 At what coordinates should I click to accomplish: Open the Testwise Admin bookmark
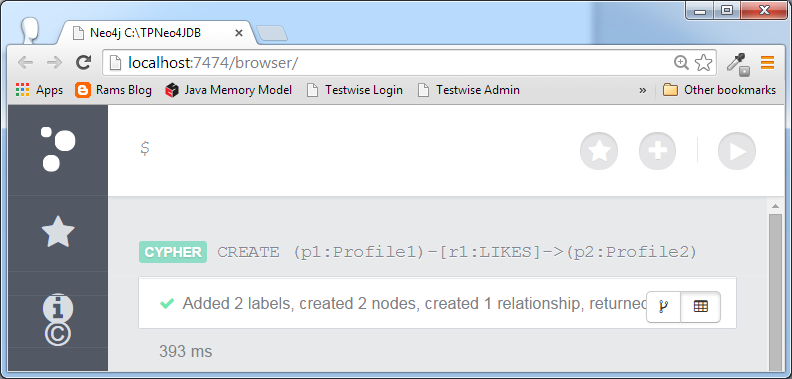469,90
